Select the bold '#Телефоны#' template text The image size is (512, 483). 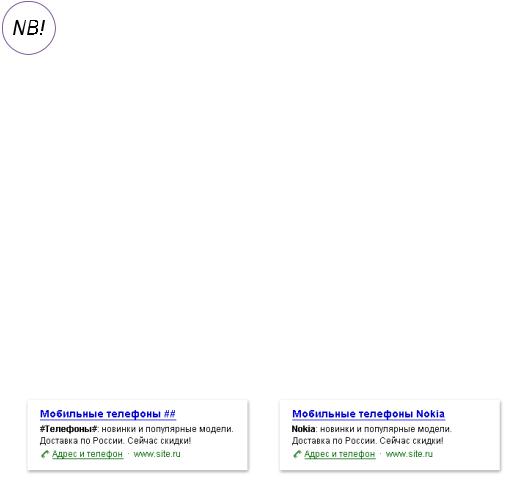coord(68,429)
